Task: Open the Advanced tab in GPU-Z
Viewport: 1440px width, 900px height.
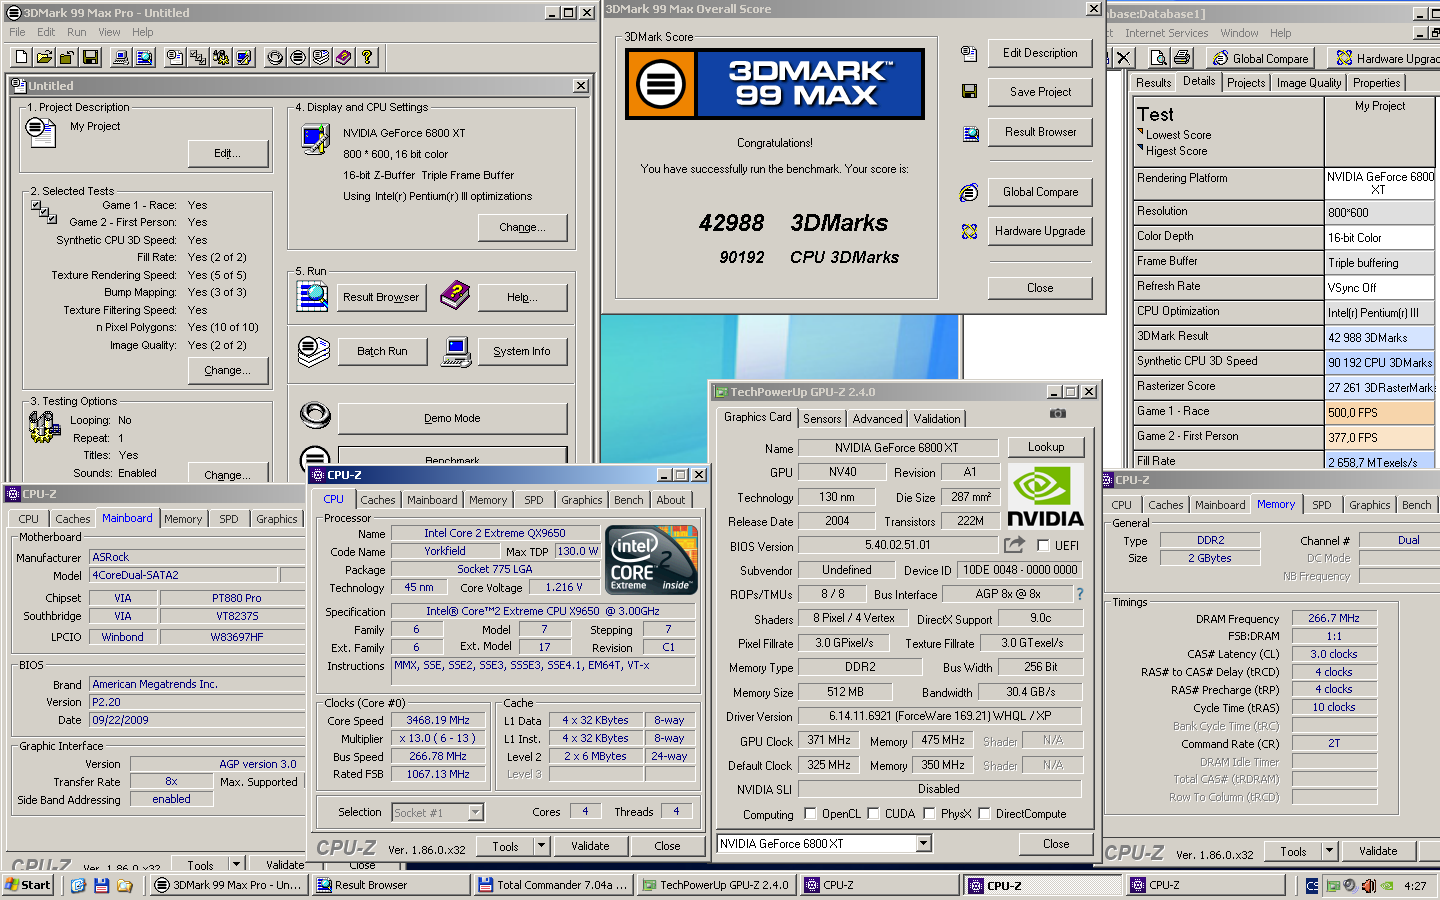Action: tap(877, 419)
